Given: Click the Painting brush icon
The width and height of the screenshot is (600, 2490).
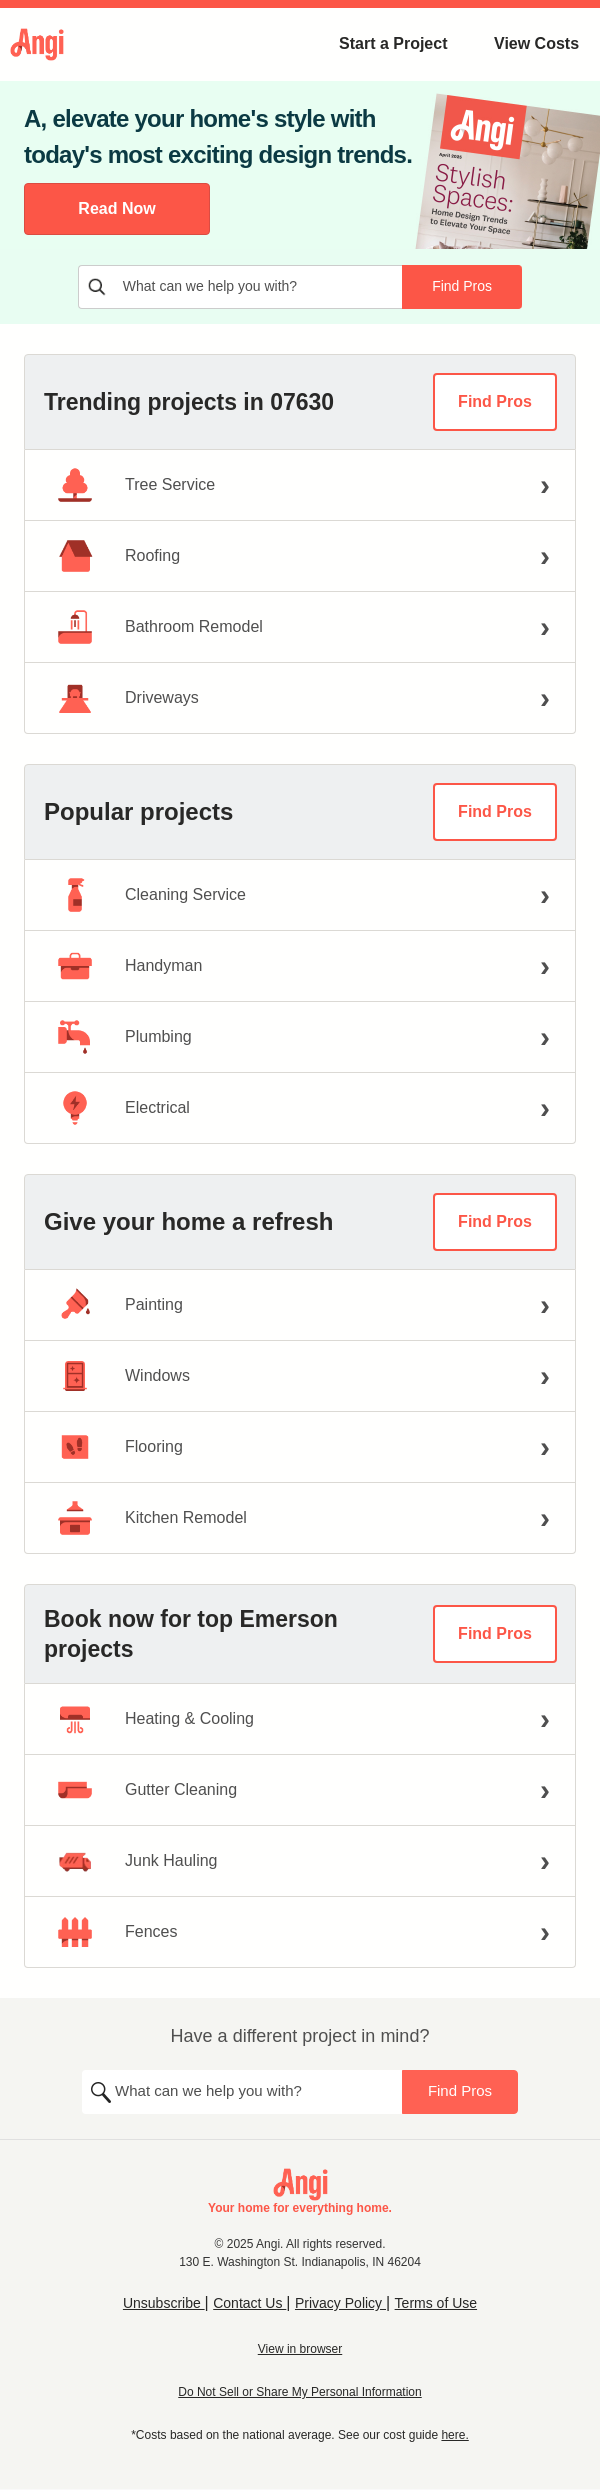Looking at the screenshot, I should coord(75,1305).
